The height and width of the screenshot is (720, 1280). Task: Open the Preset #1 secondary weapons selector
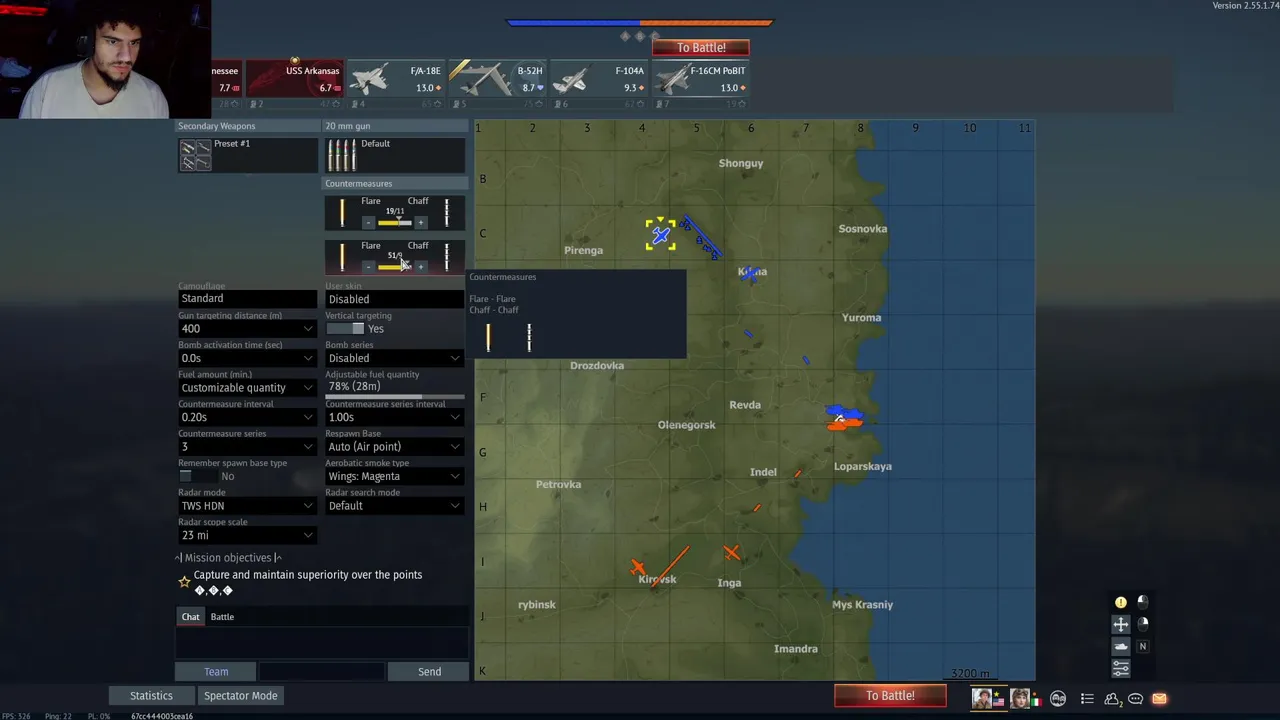(x=248, y=155)
